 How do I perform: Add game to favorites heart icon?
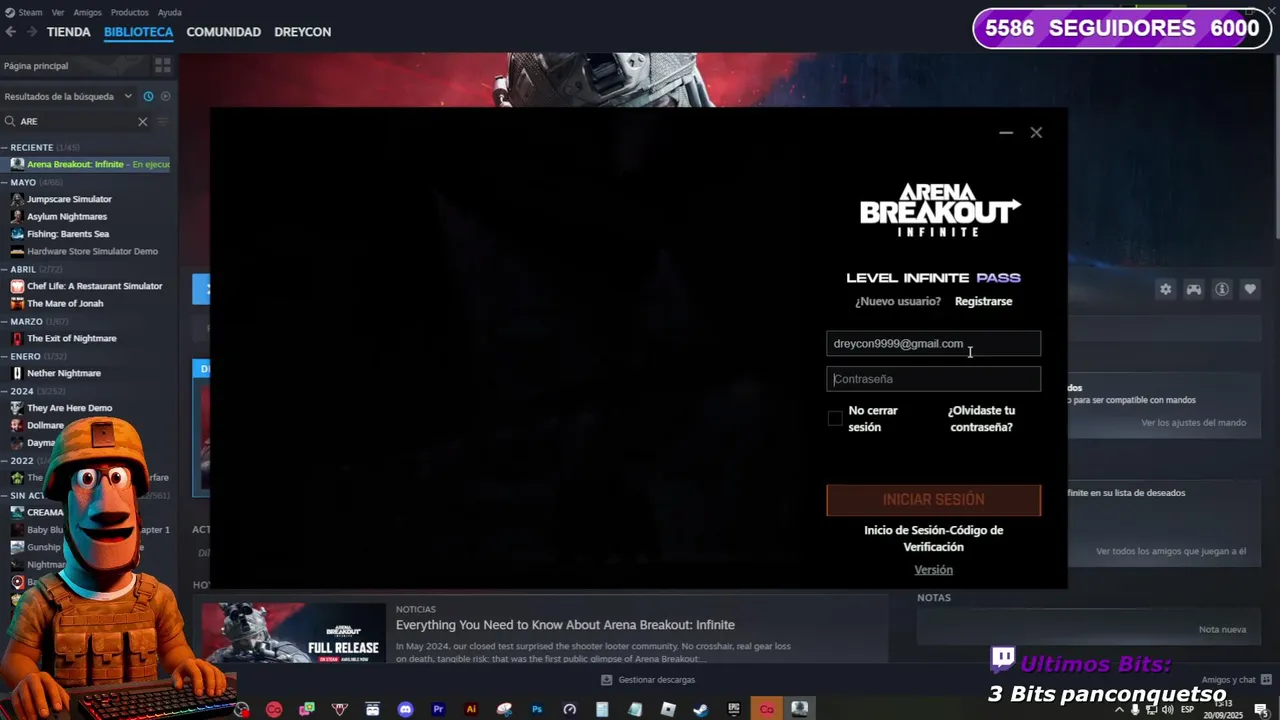(x=1249, y=289)
